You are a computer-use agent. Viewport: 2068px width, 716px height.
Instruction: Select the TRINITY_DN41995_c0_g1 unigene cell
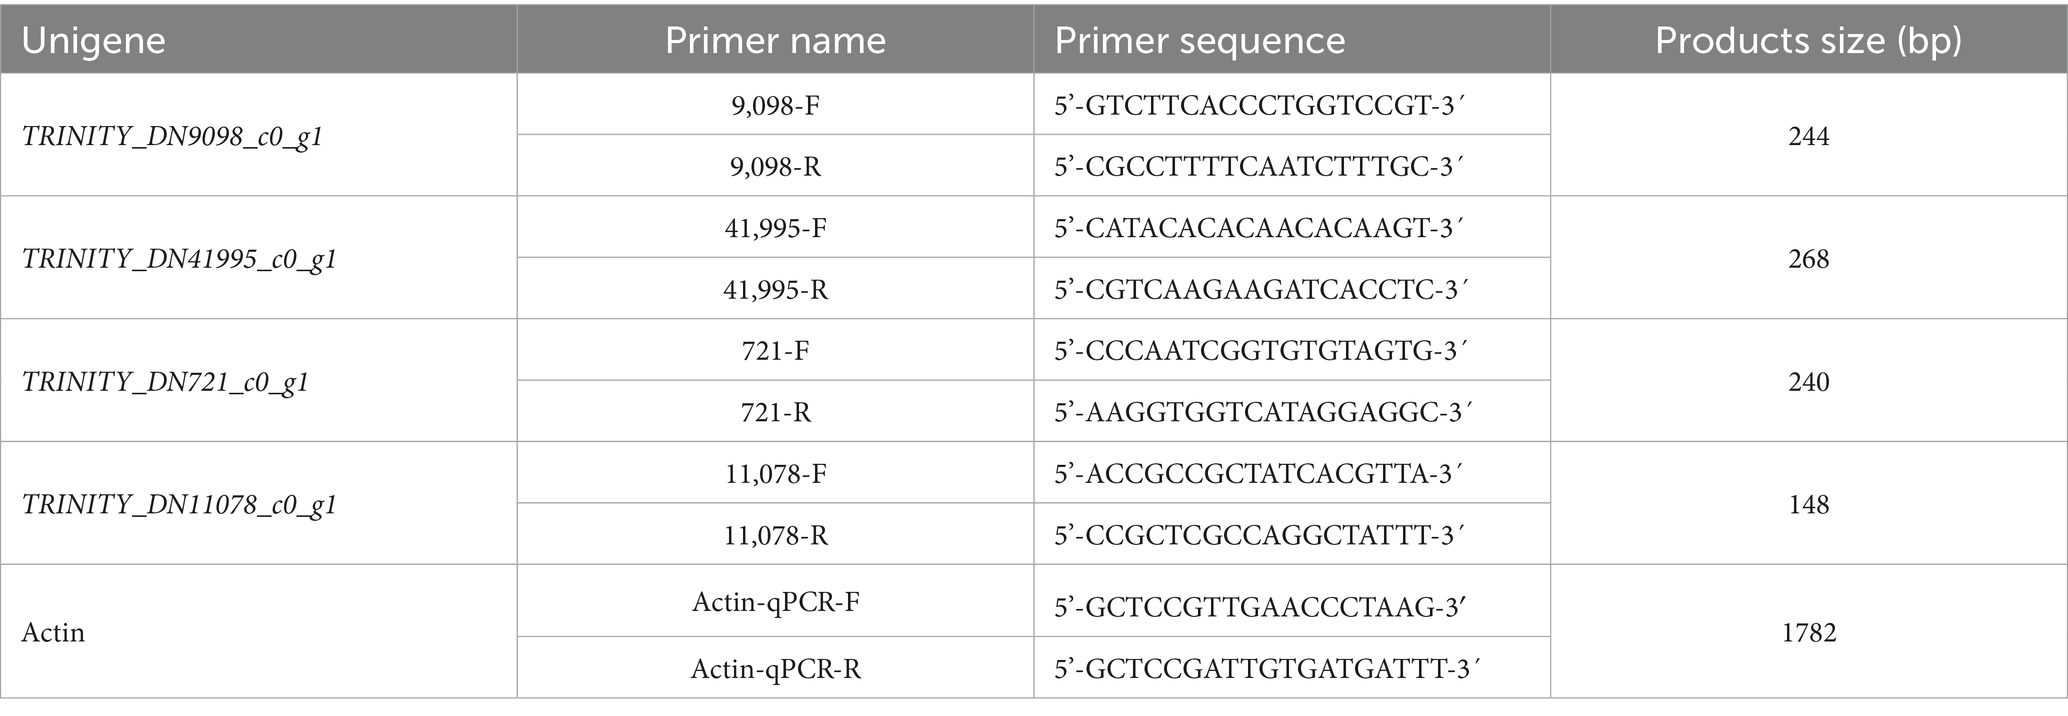pyautogui.click(x=179, y=259)
